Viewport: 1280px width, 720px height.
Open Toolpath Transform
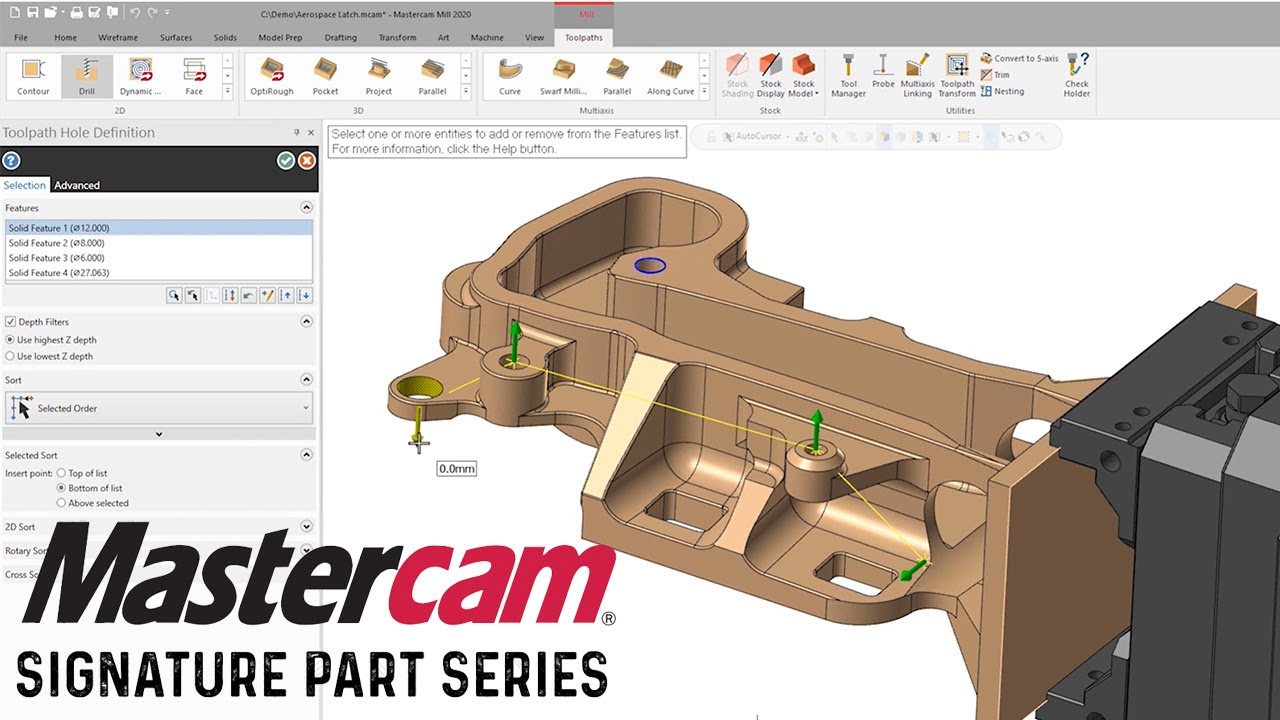(x=957, y=77)
